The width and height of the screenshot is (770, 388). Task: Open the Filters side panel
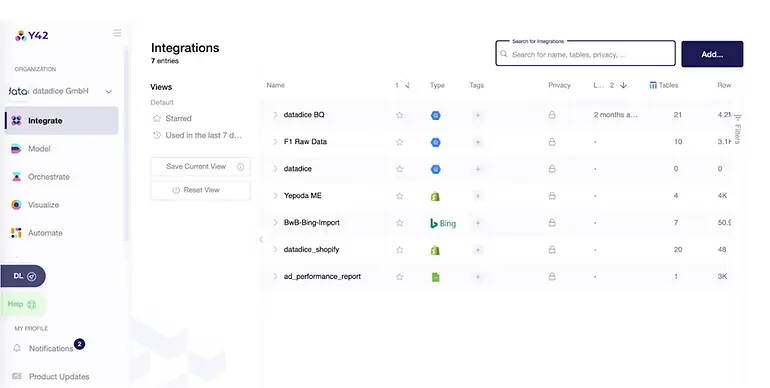click(738, 129)
